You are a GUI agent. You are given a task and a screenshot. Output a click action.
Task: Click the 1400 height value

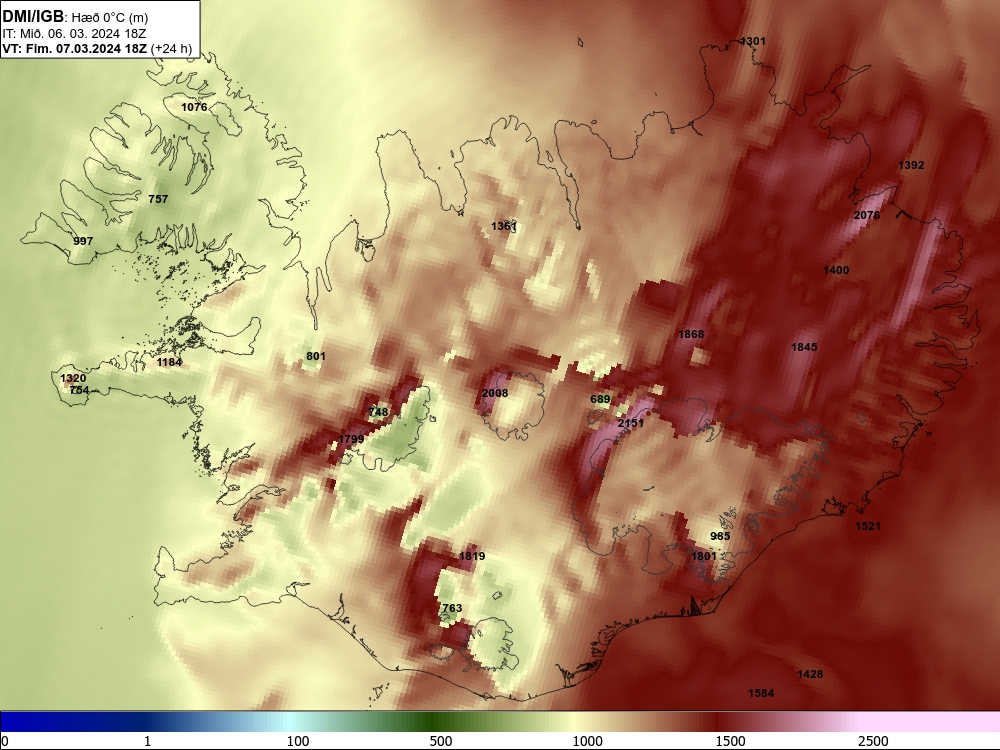[x=836, y=270]
